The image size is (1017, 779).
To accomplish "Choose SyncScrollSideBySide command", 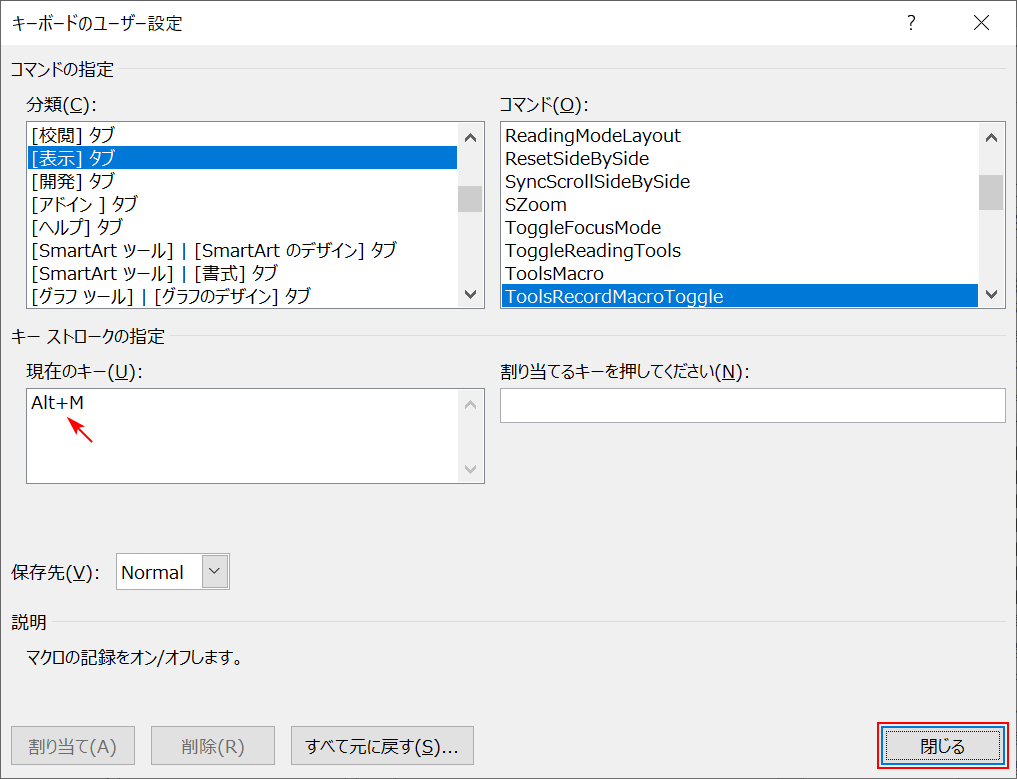I will tap(597, 181).
